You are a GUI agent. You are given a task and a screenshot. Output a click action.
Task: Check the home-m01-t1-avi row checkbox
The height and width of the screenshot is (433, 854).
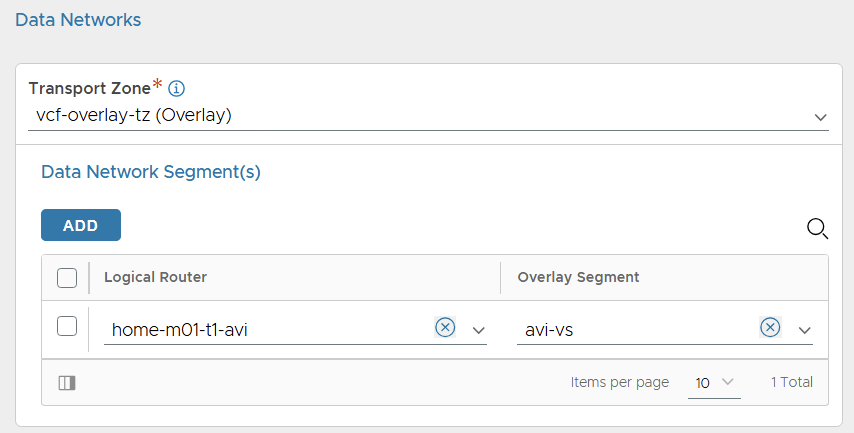tap(67, 326)
